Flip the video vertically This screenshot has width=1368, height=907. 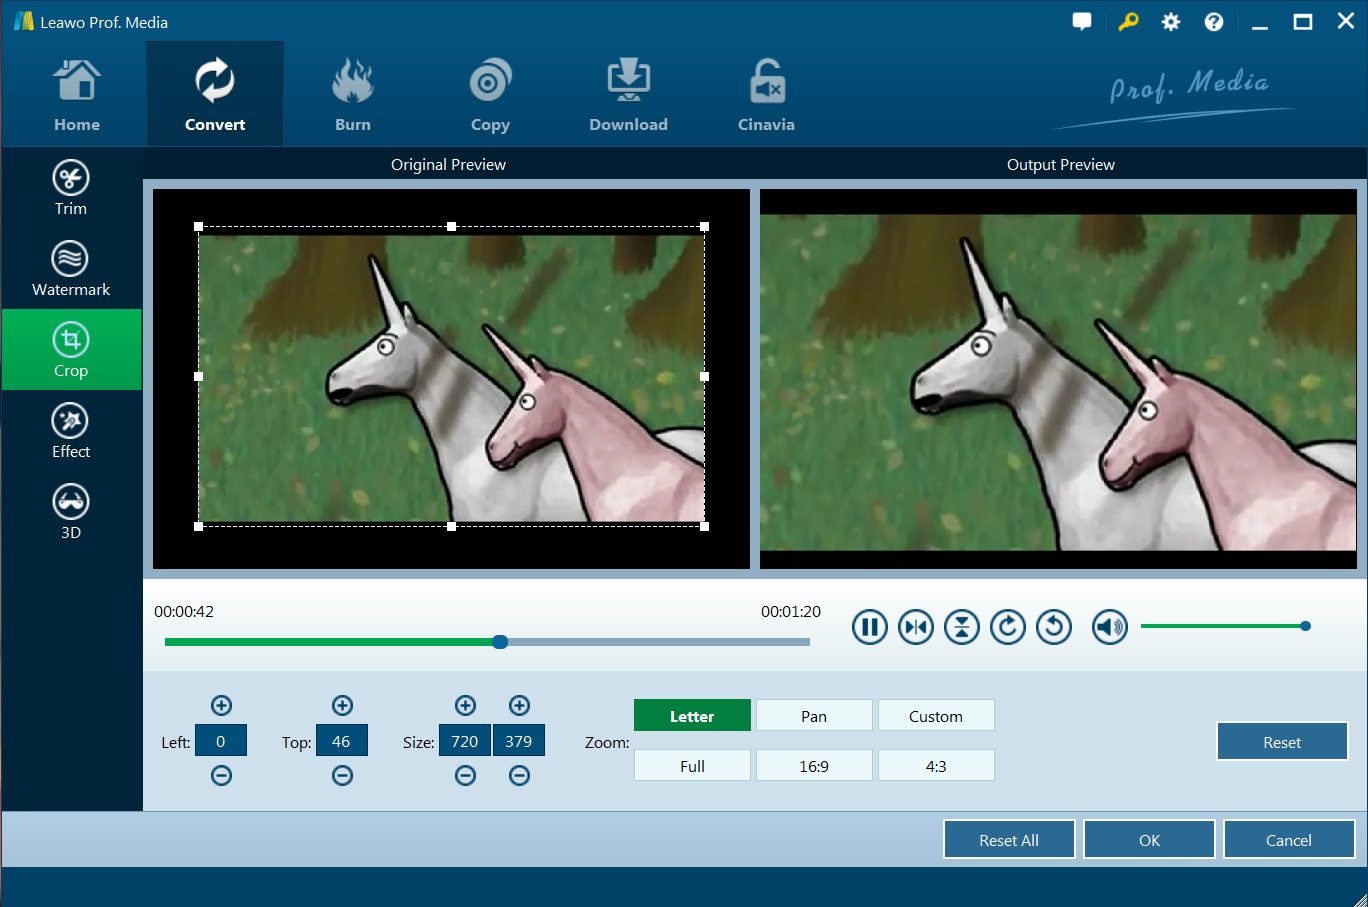point(961,627)
